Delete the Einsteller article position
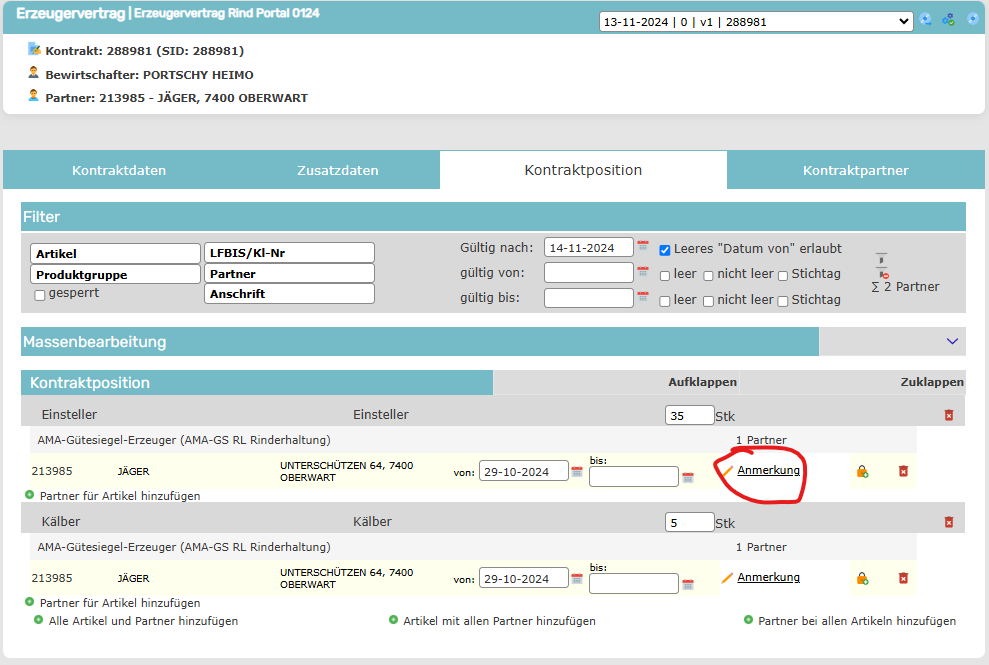The width and height of the screenshot is (989, 665). [x=948, y=415]
